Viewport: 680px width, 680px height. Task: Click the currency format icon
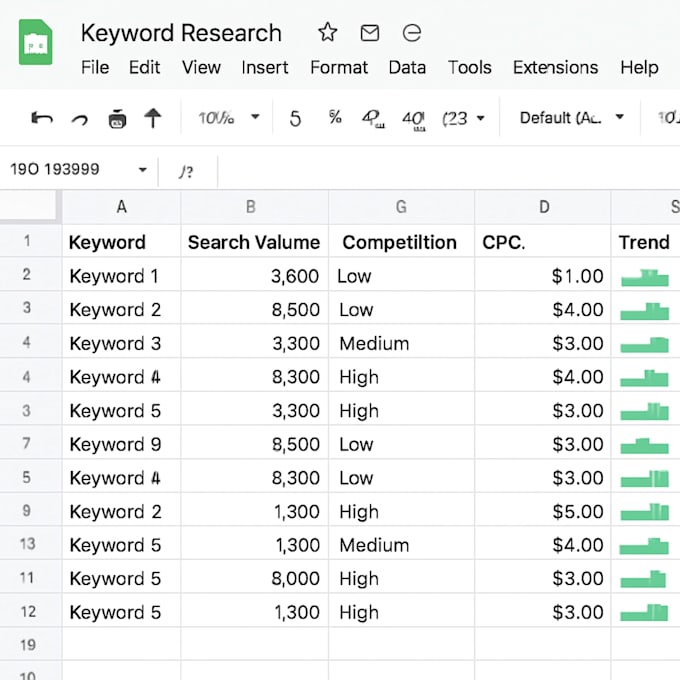[x=295, y=118]
